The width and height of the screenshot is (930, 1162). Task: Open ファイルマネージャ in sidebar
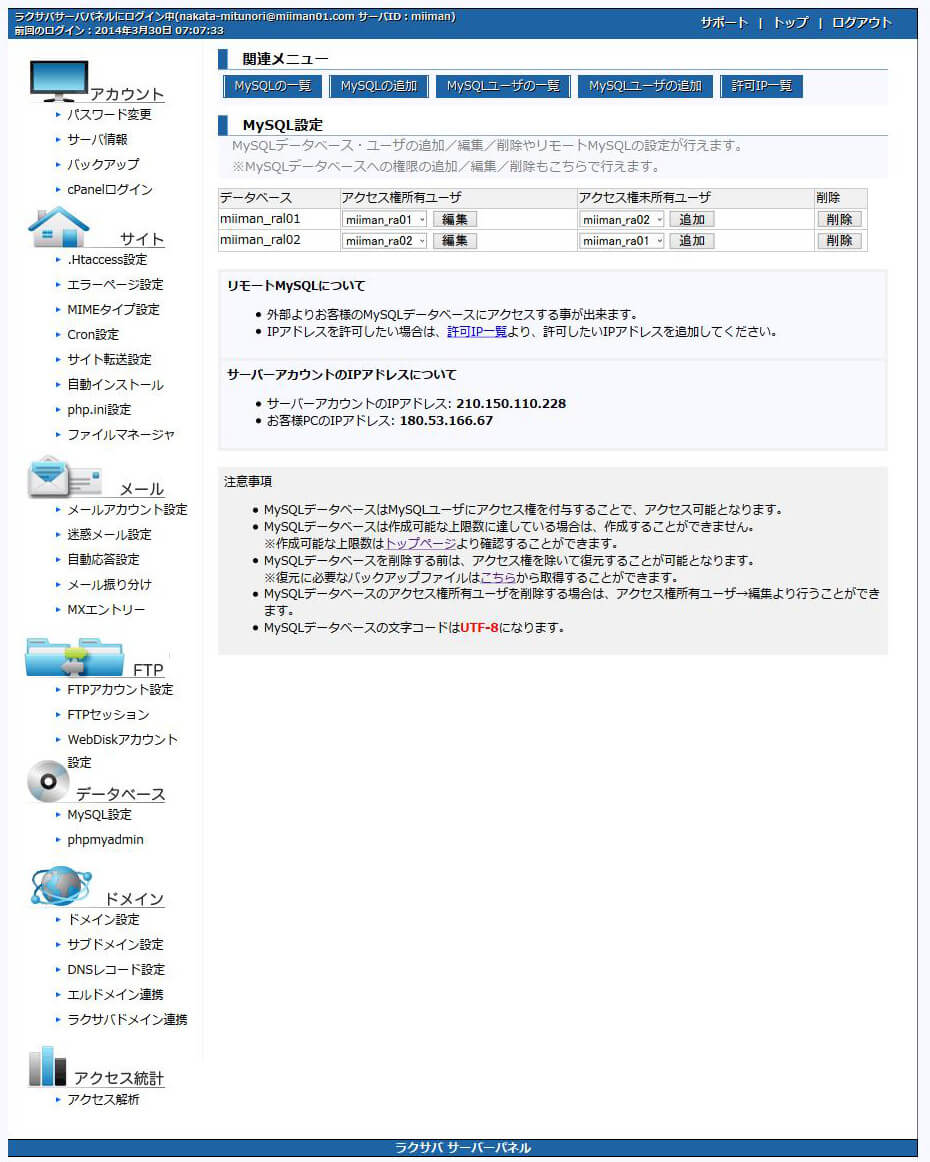point(121,435)
